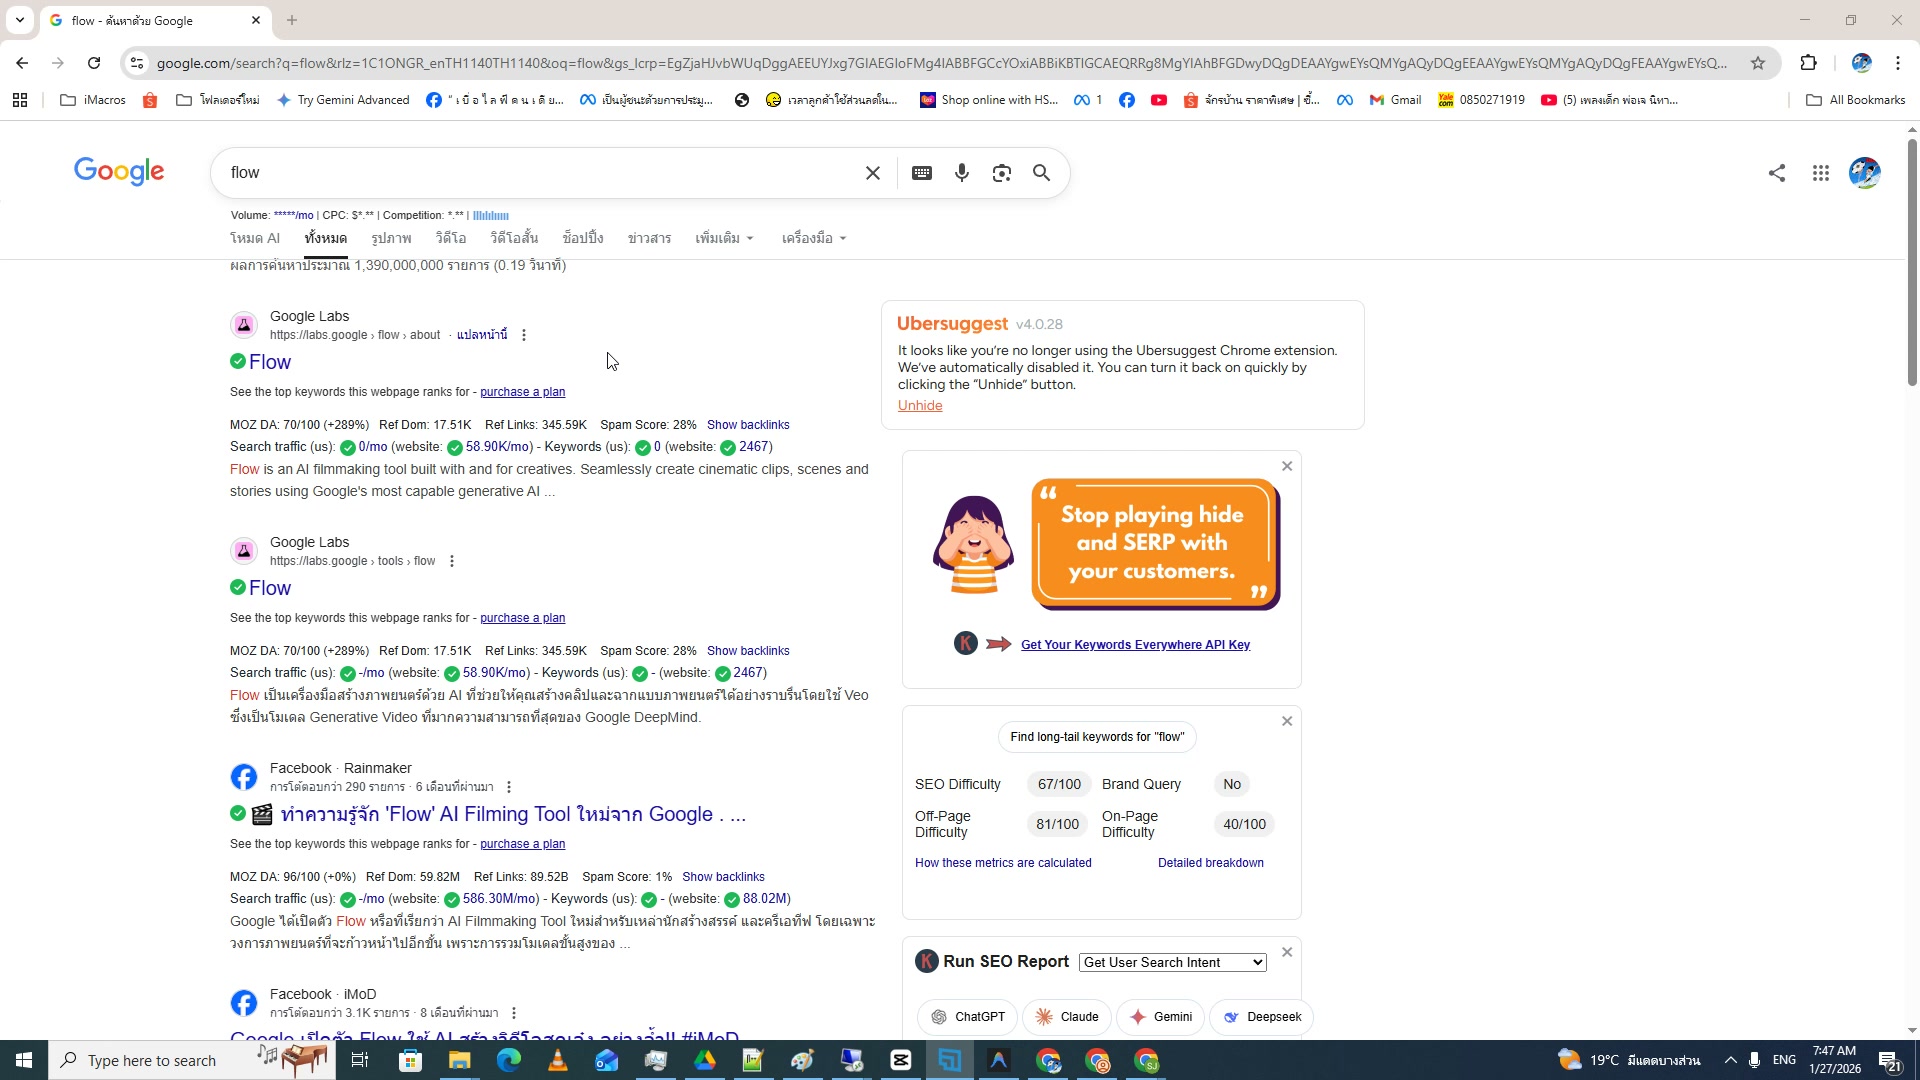Click Show backlinks for the first result
1920x1080 pixels.
tap(748, 424)
